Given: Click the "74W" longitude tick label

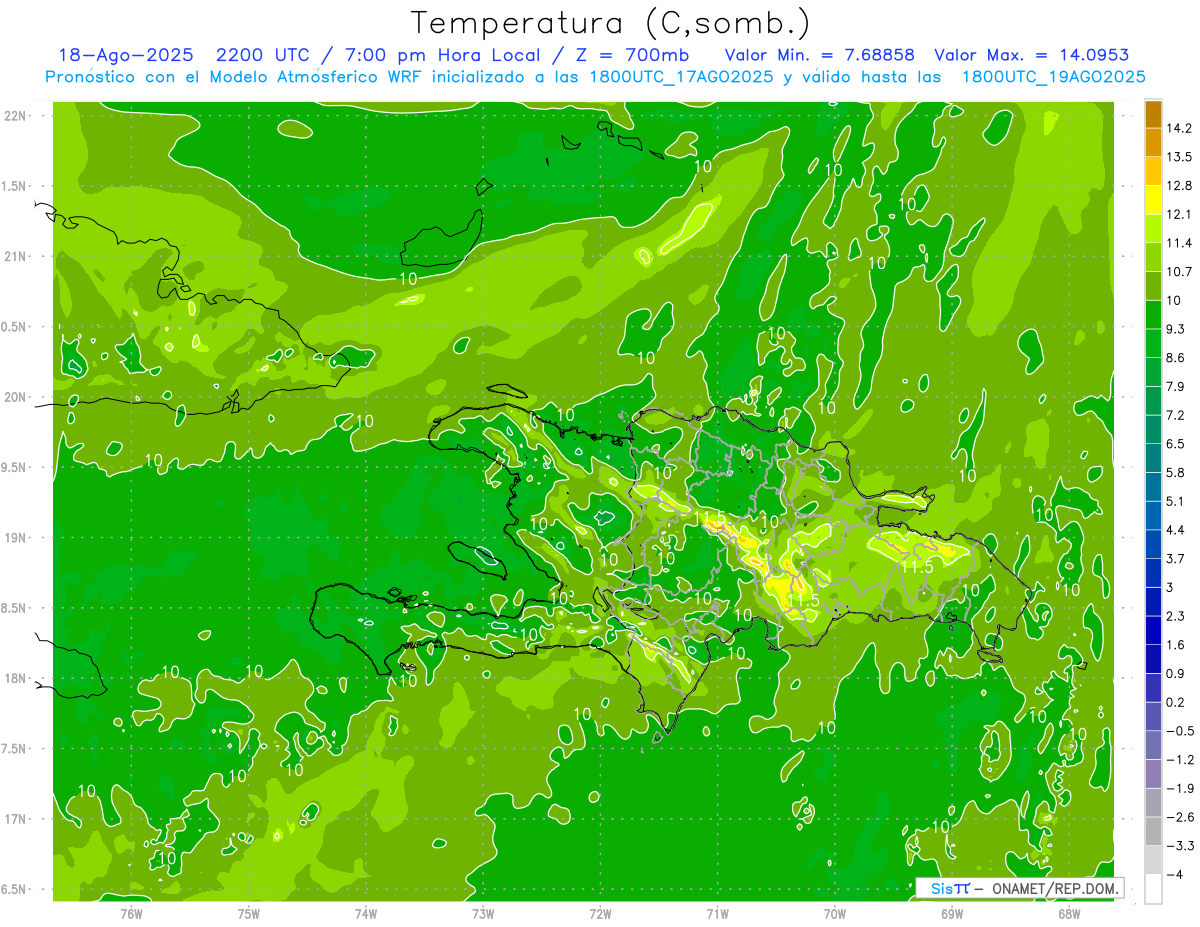Looking at the screenshot, I should click(x=366, y=913).
